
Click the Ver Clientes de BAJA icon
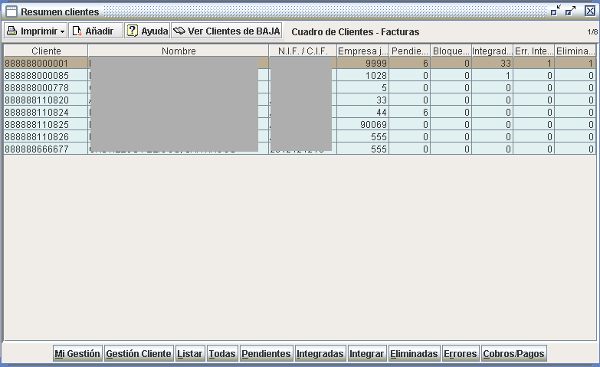click(x=179, y=31)
